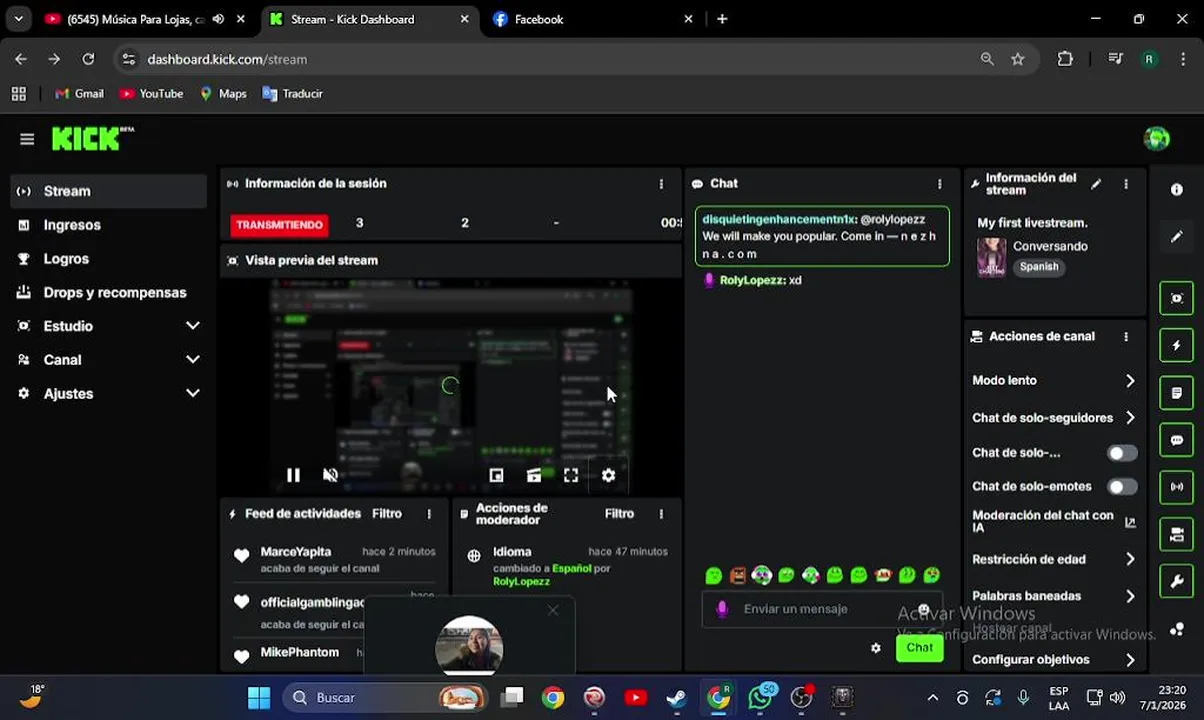
Task: Open the user avatar menu
Action: (x=1157, y=139)
